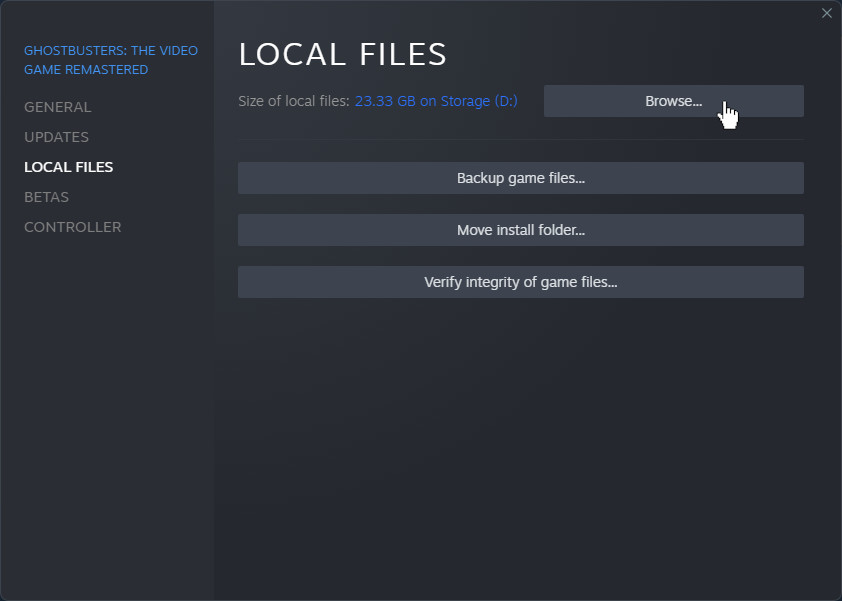Open the General settings tab
842x601 pixels.
(x=57, y=107)
